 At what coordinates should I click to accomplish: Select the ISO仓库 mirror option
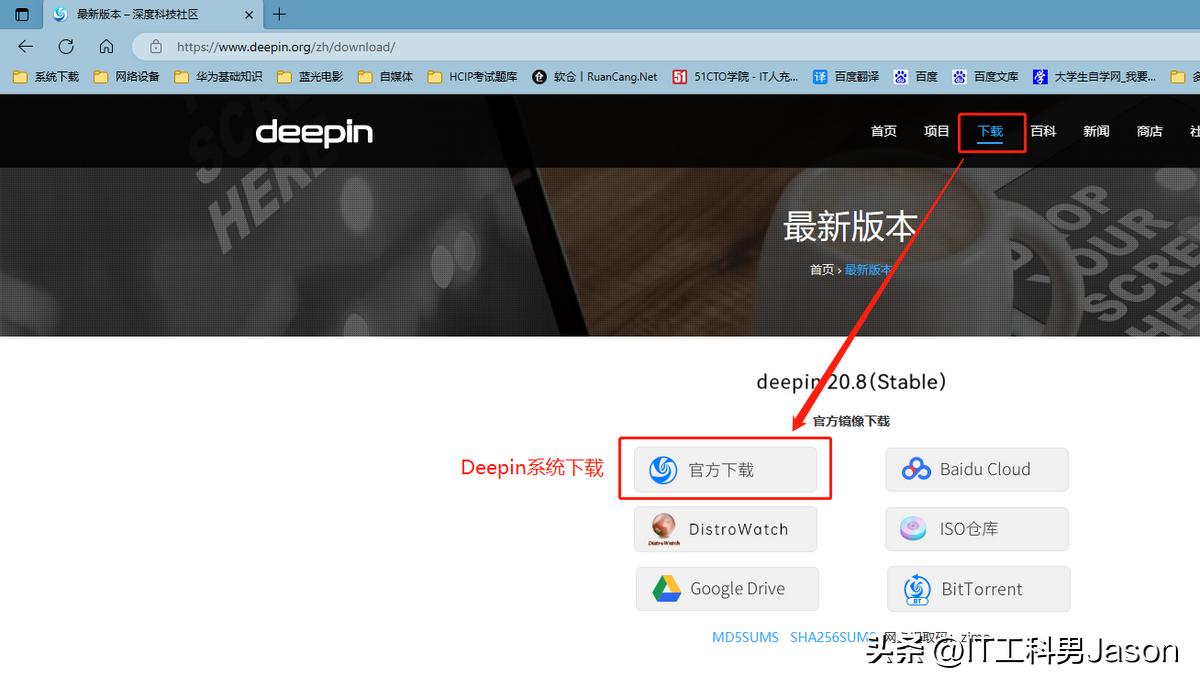[976, 529]
